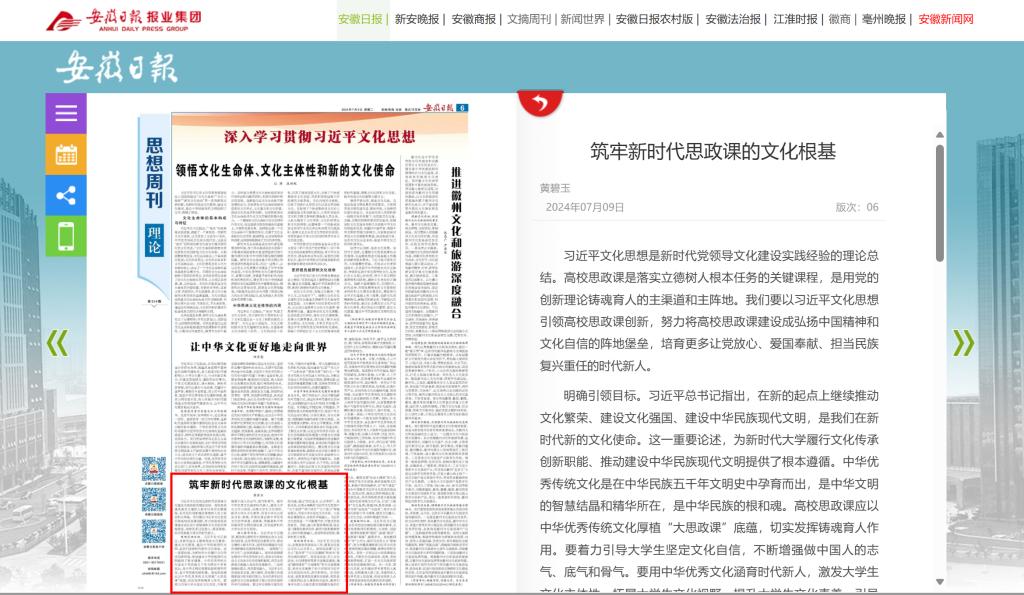Select the 安徽日报 tab in top navigation

pyautogui.click(x=361, y=19)
